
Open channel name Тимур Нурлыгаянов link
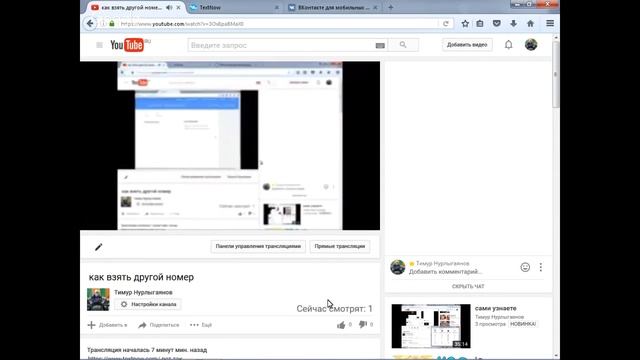tap(143, 292)
